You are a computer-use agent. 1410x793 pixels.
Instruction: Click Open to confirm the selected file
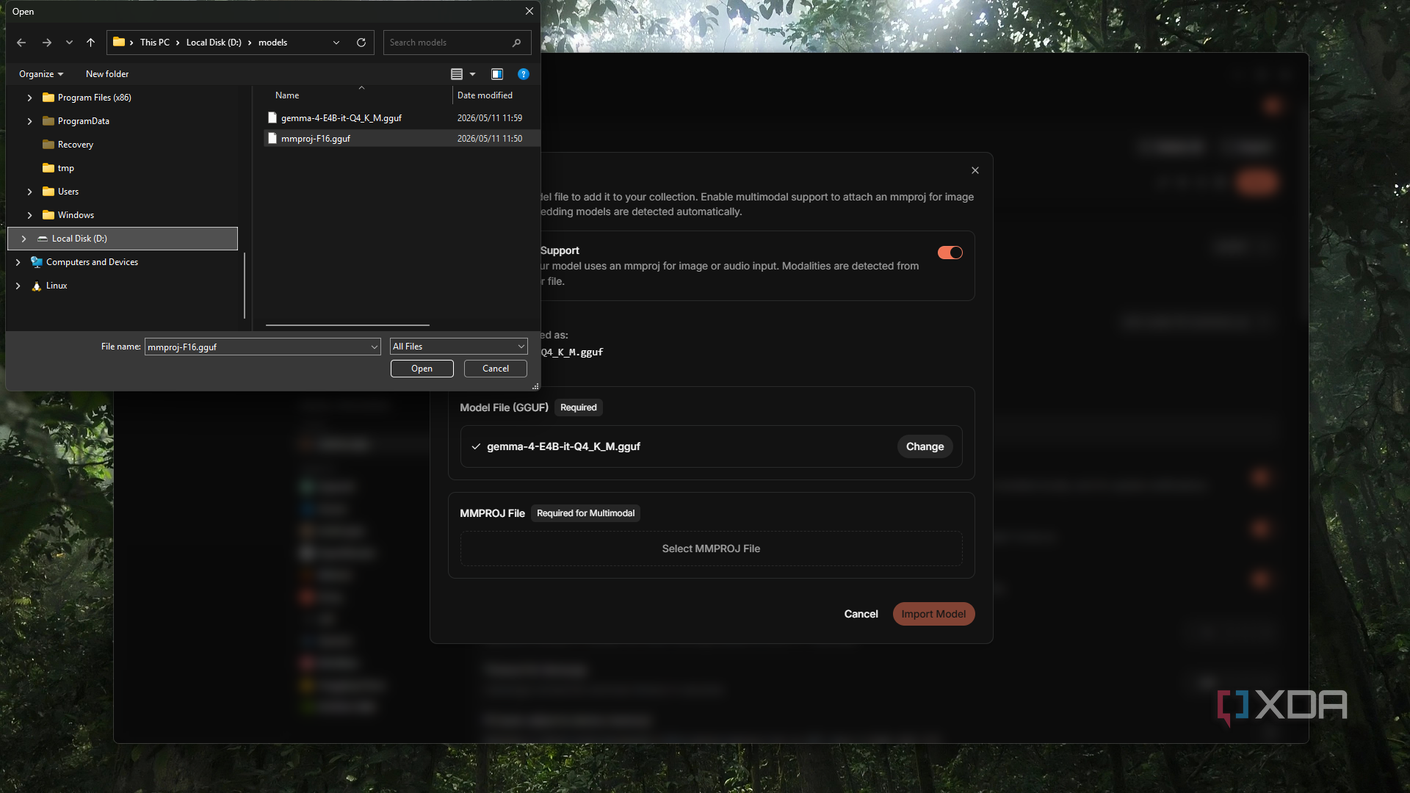pos(422,369)
